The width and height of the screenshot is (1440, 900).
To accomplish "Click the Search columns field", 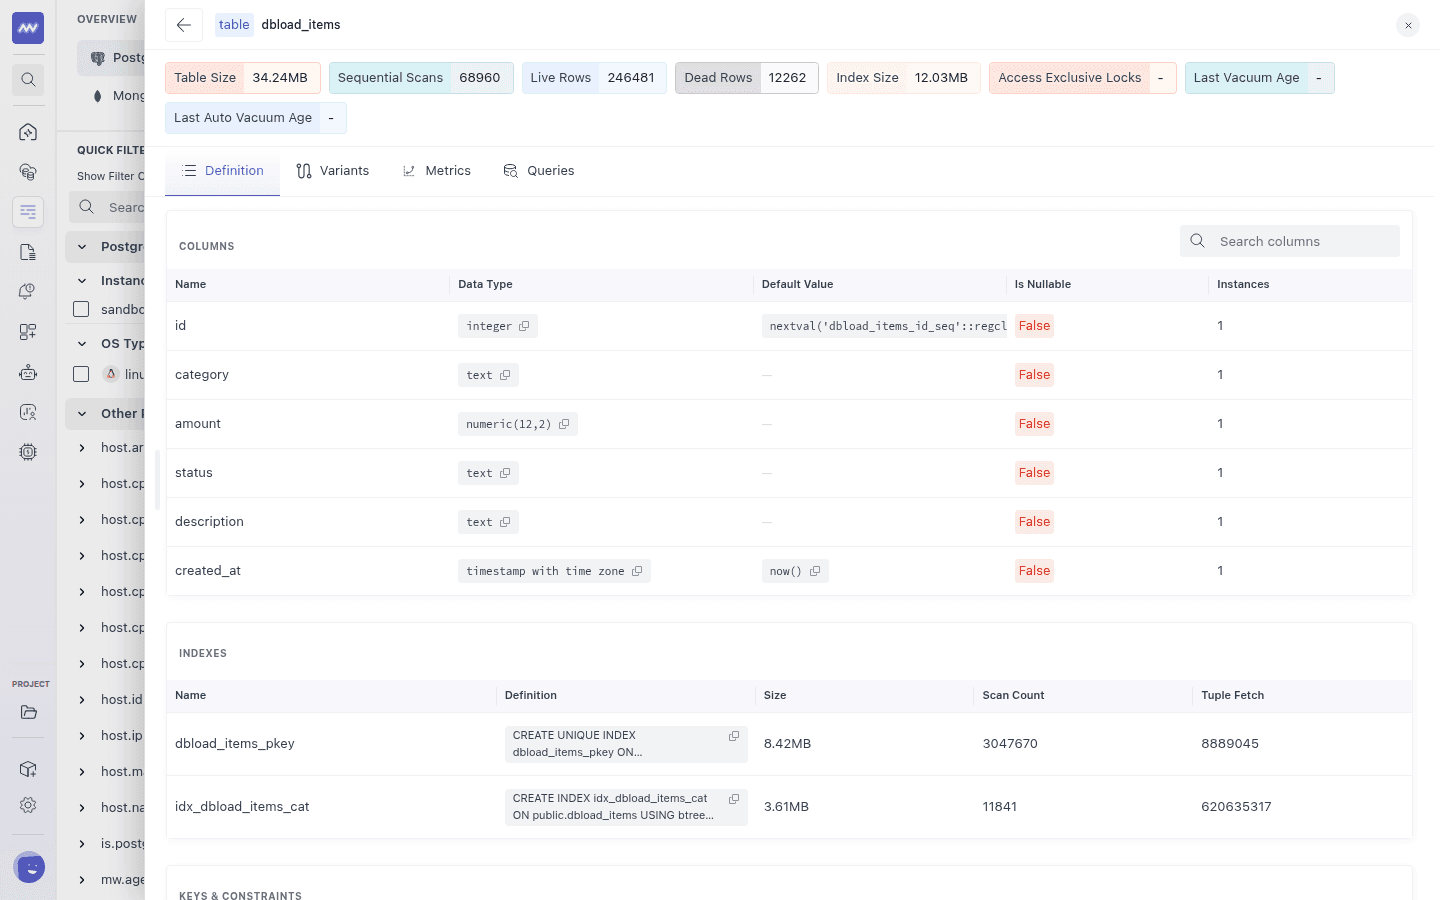I will [1290, 241].
